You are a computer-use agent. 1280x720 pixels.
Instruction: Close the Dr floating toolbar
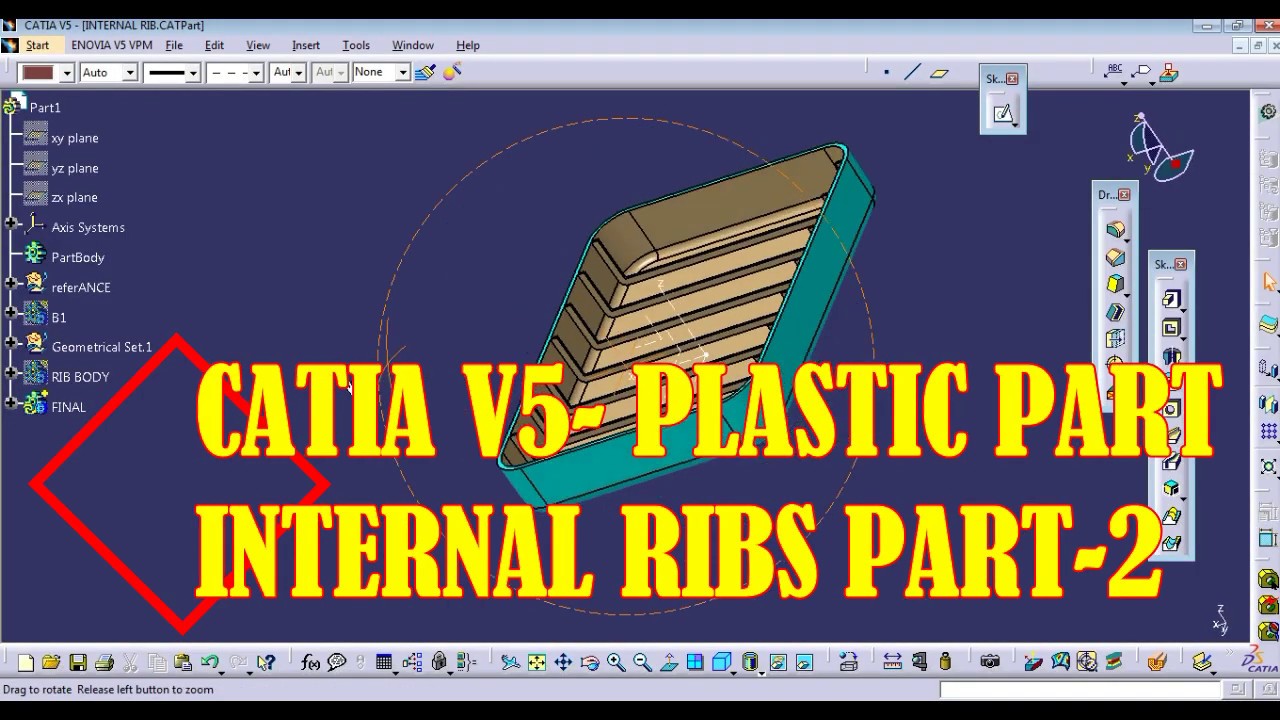pos(1125,195)
